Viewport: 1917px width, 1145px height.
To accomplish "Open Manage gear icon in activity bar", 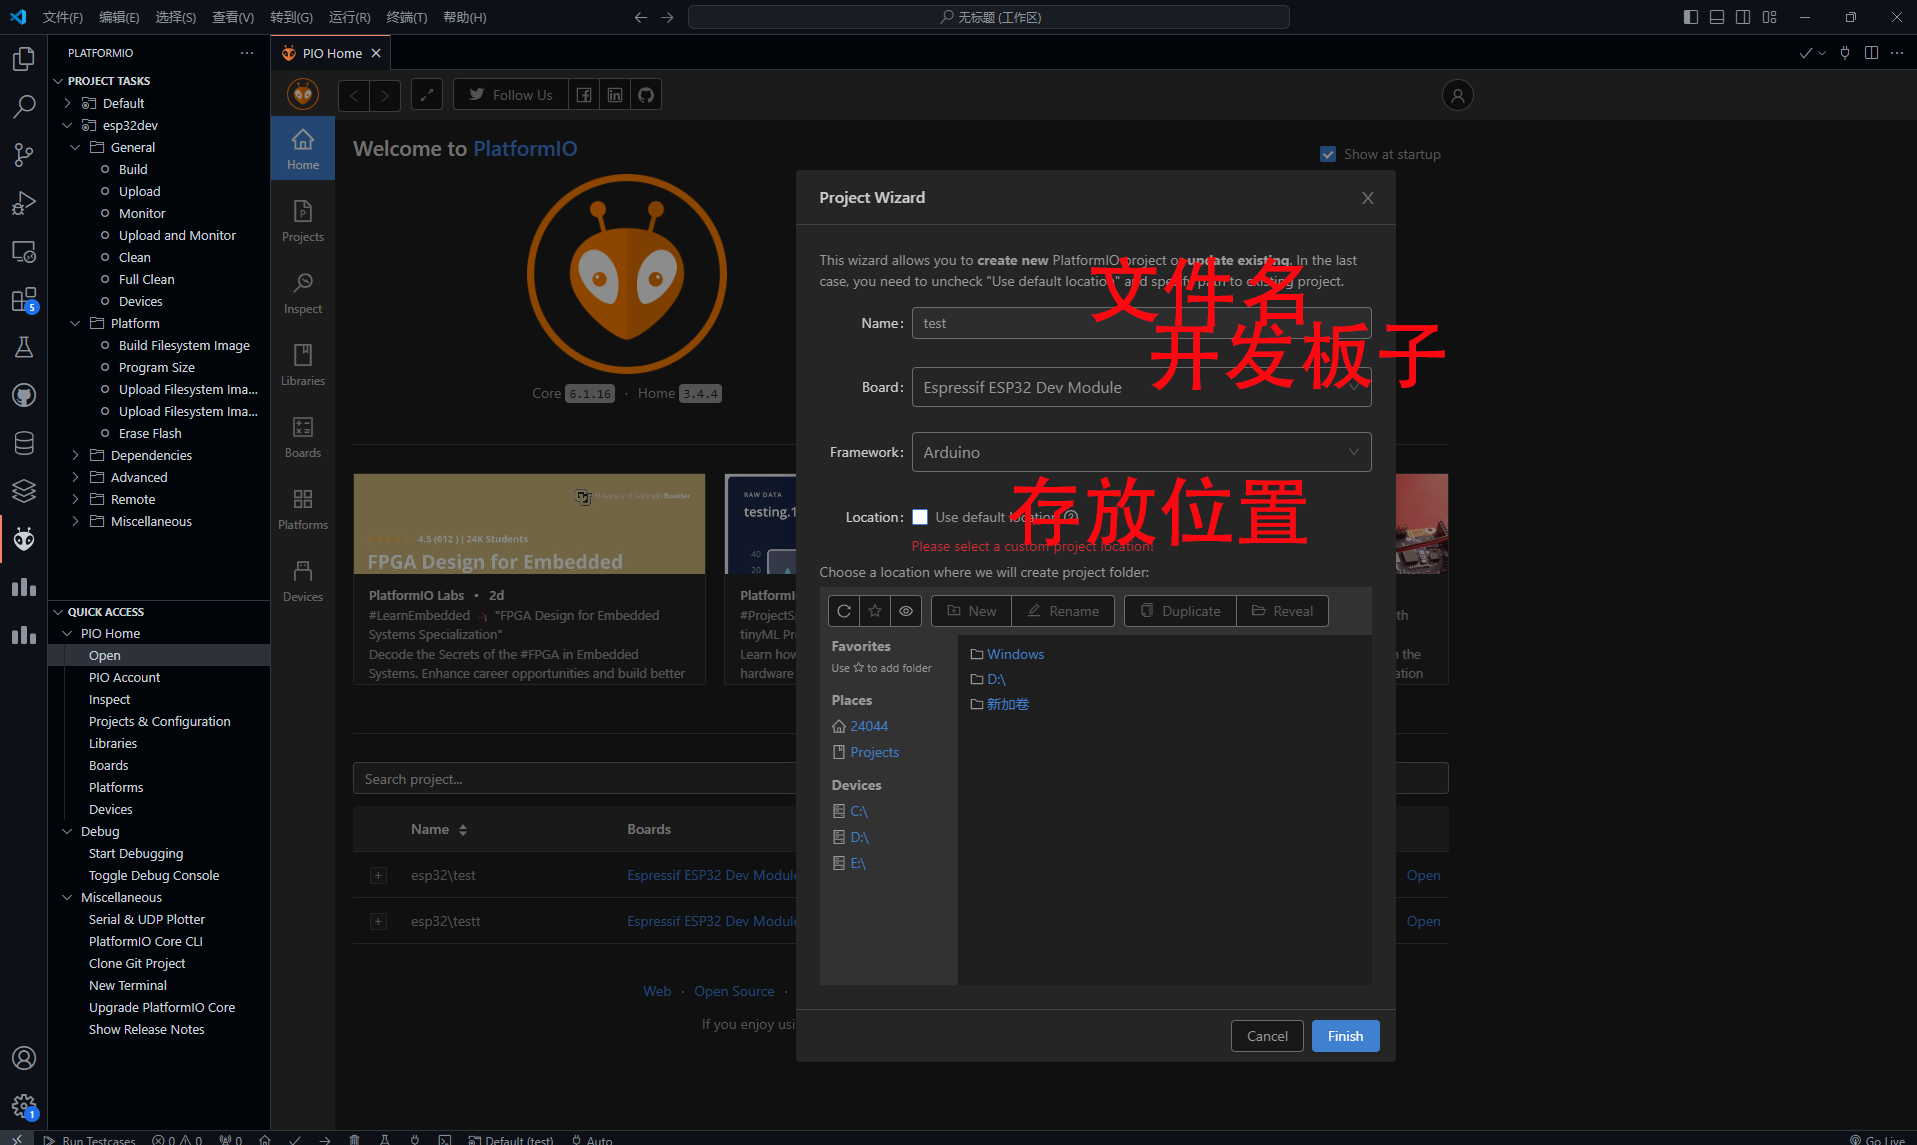I will tap(24, 1106).
